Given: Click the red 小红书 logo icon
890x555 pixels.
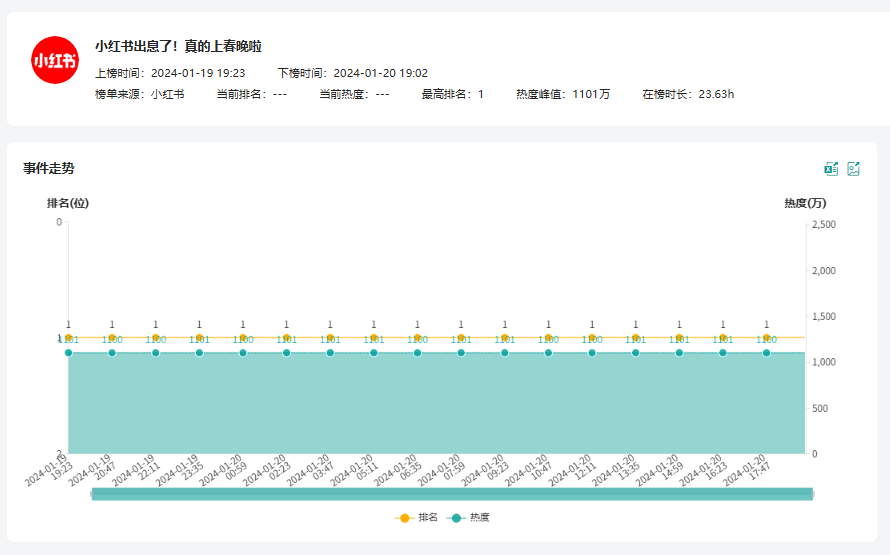Looking at the screenshot, I should (55, 60).
